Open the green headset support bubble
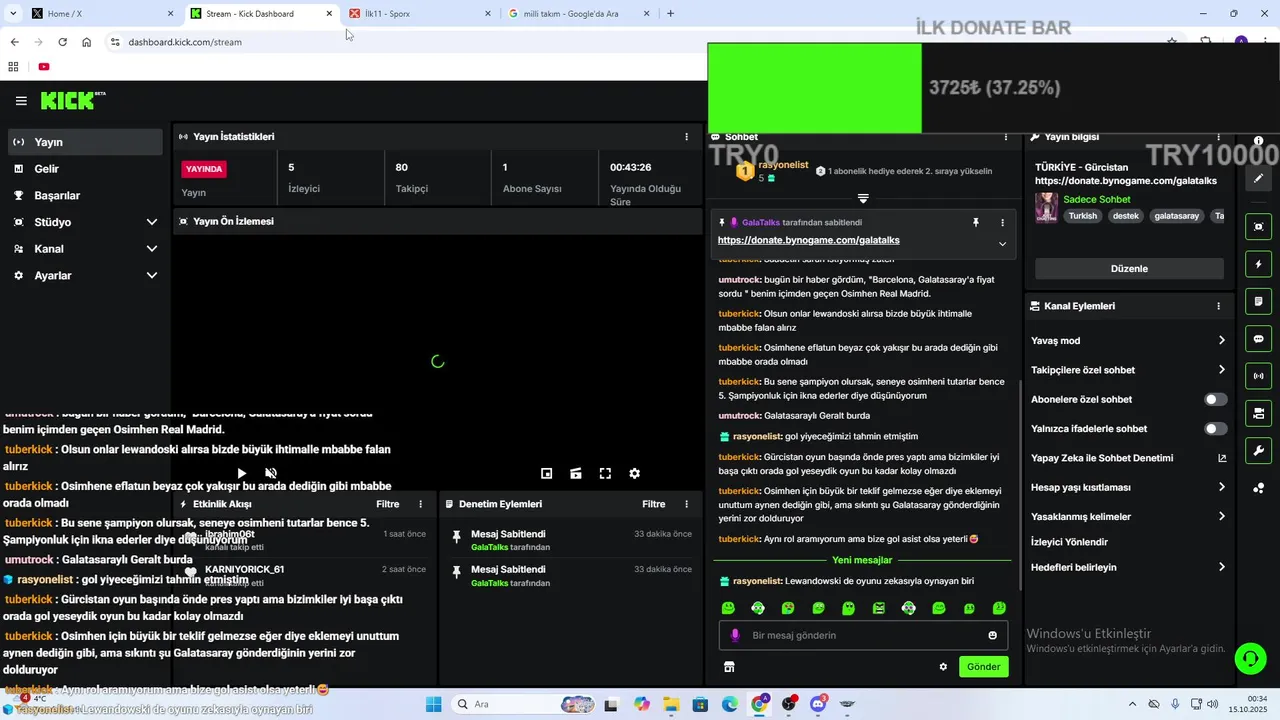This screenshot has width=1280, height=720. [1250, 658]
